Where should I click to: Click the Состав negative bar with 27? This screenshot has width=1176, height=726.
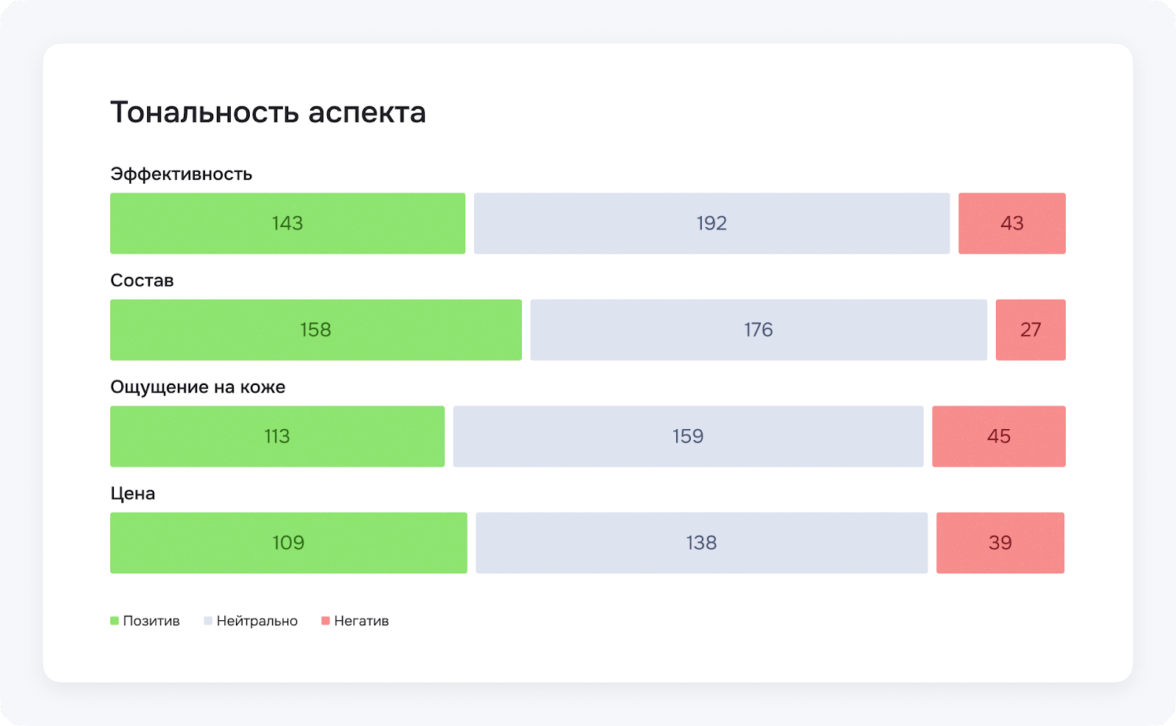pyautogui.click(x=1030, y=330)
